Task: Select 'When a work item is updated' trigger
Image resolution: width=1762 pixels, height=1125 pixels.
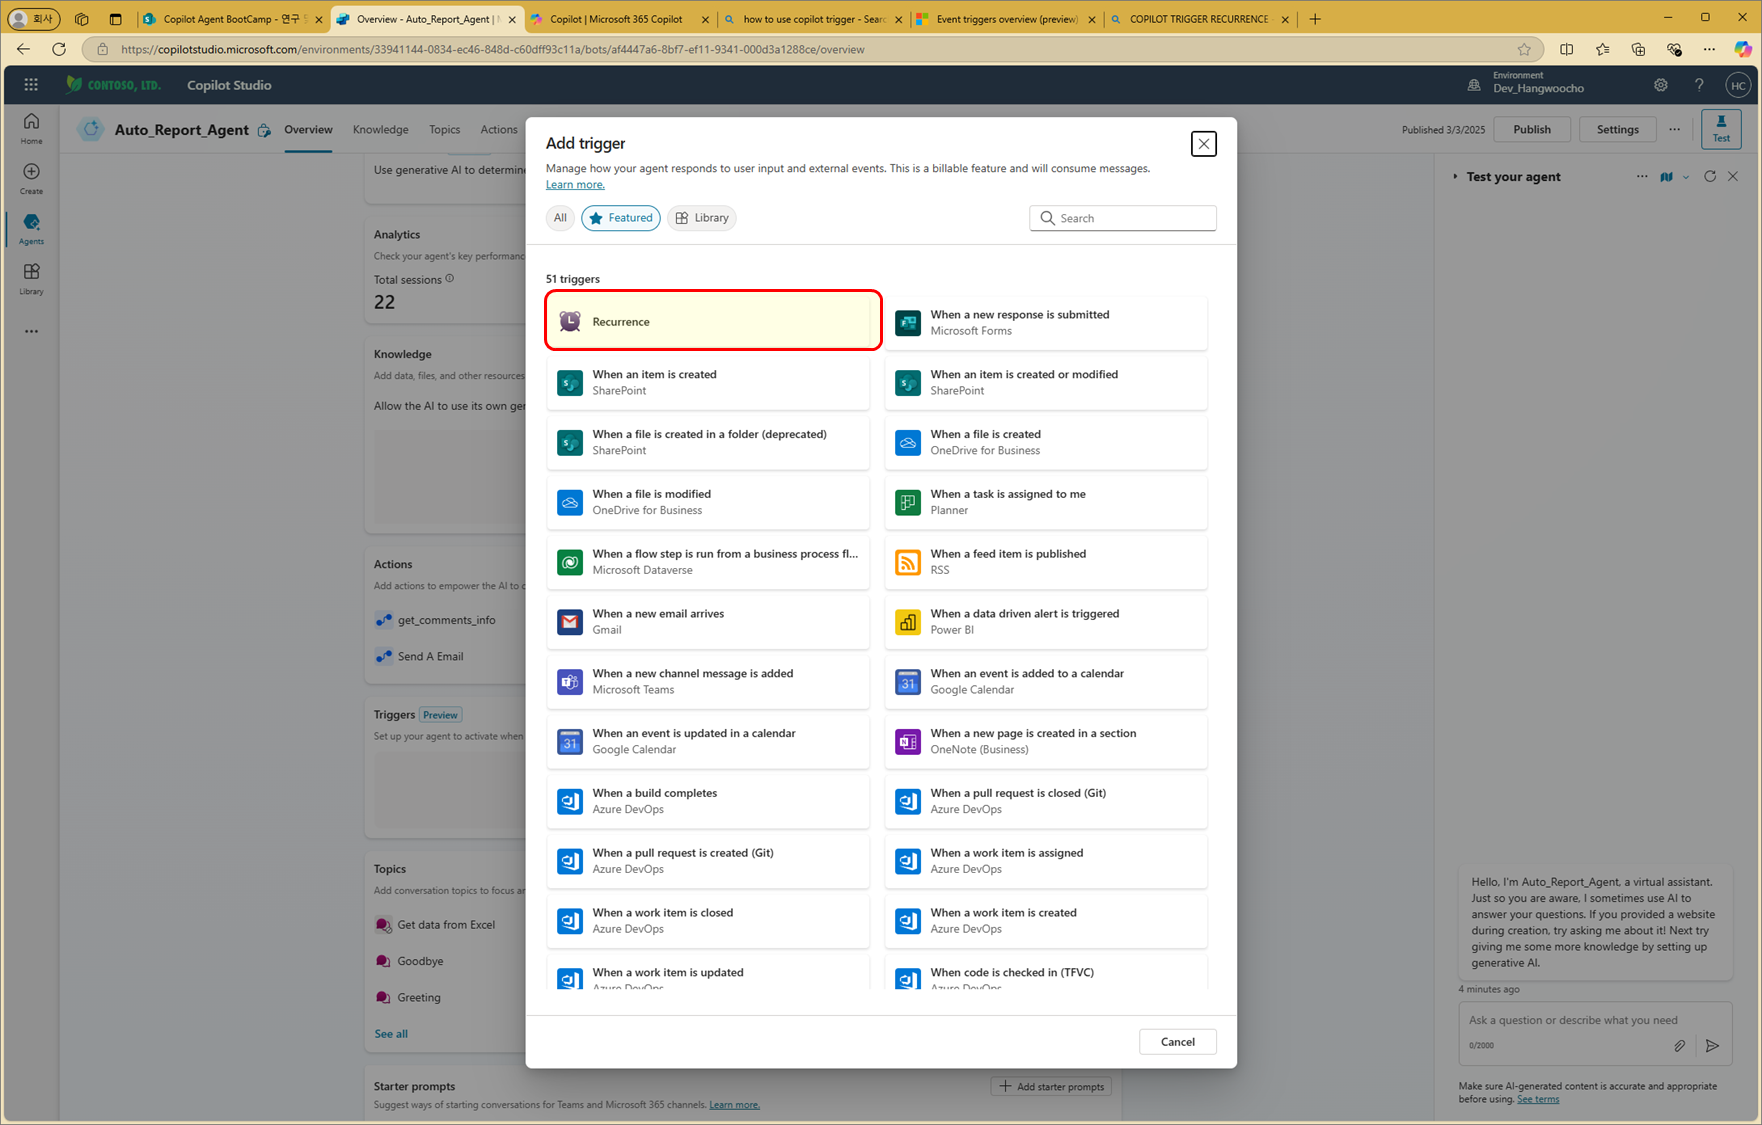Action: click(x=708, y=973)
